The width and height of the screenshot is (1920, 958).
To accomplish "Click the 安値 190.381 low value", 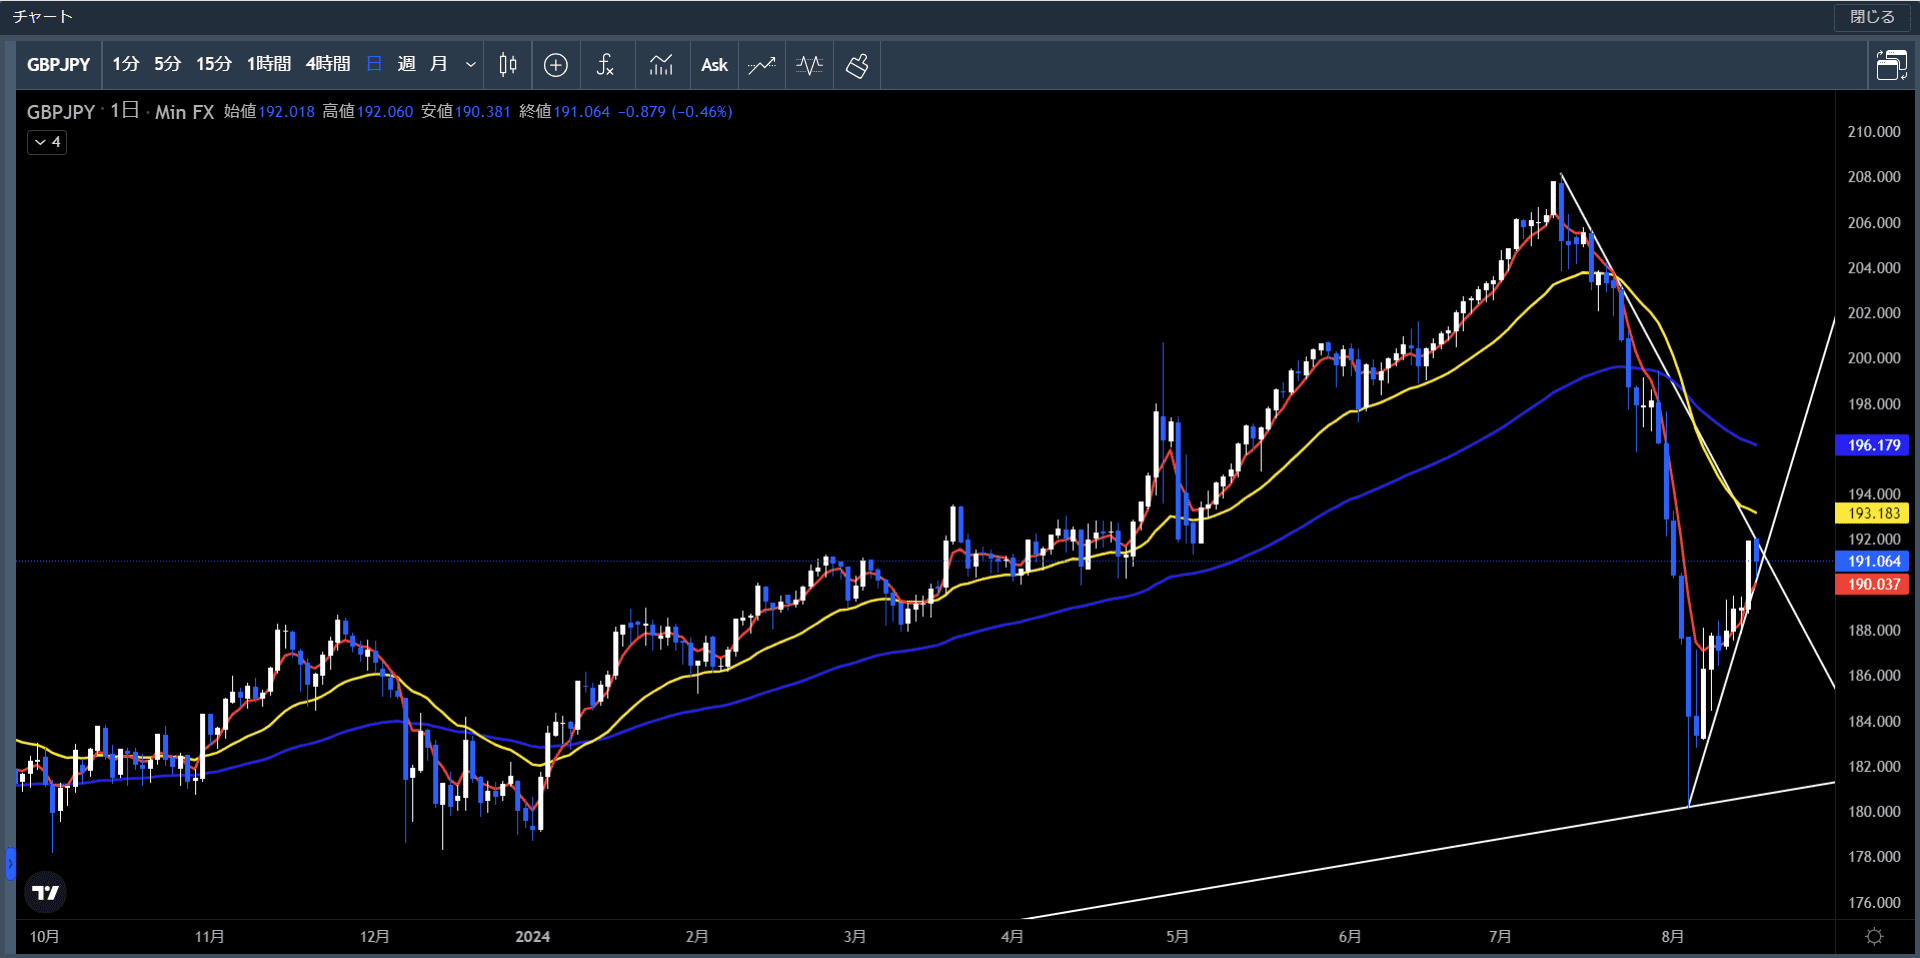I will tap(465, 112).
